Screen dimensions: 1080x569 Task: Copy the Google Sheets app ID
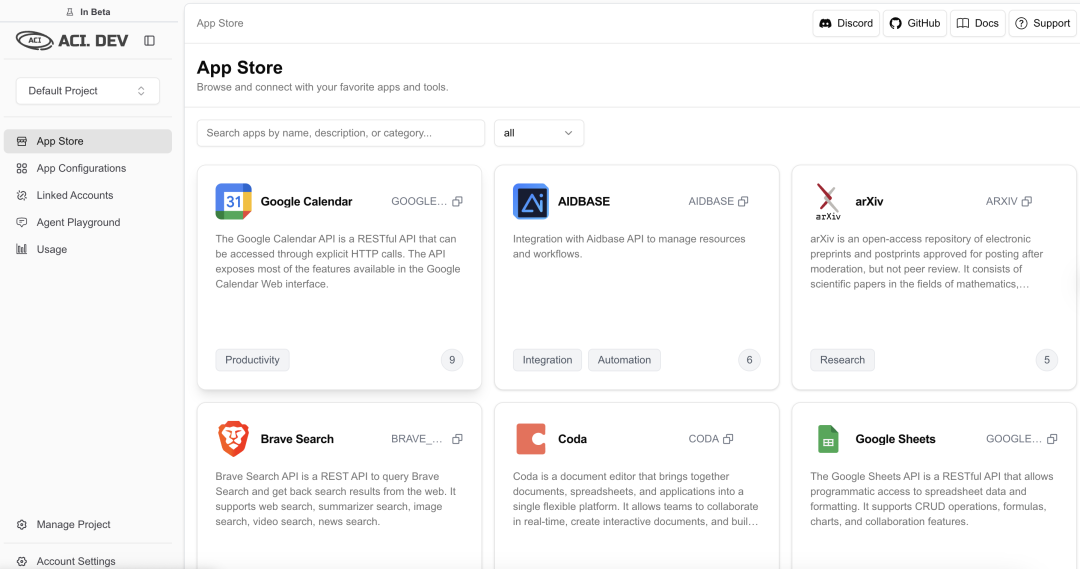[x=1052, y=439]
